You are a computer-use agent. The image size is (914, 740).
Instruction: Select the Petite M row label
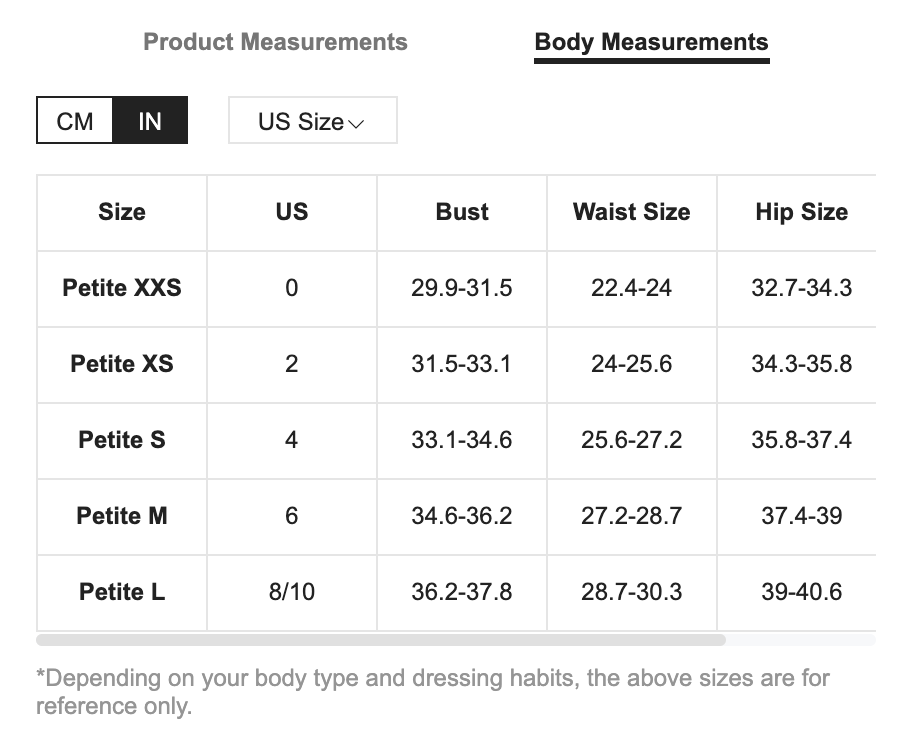pos(122,516)
